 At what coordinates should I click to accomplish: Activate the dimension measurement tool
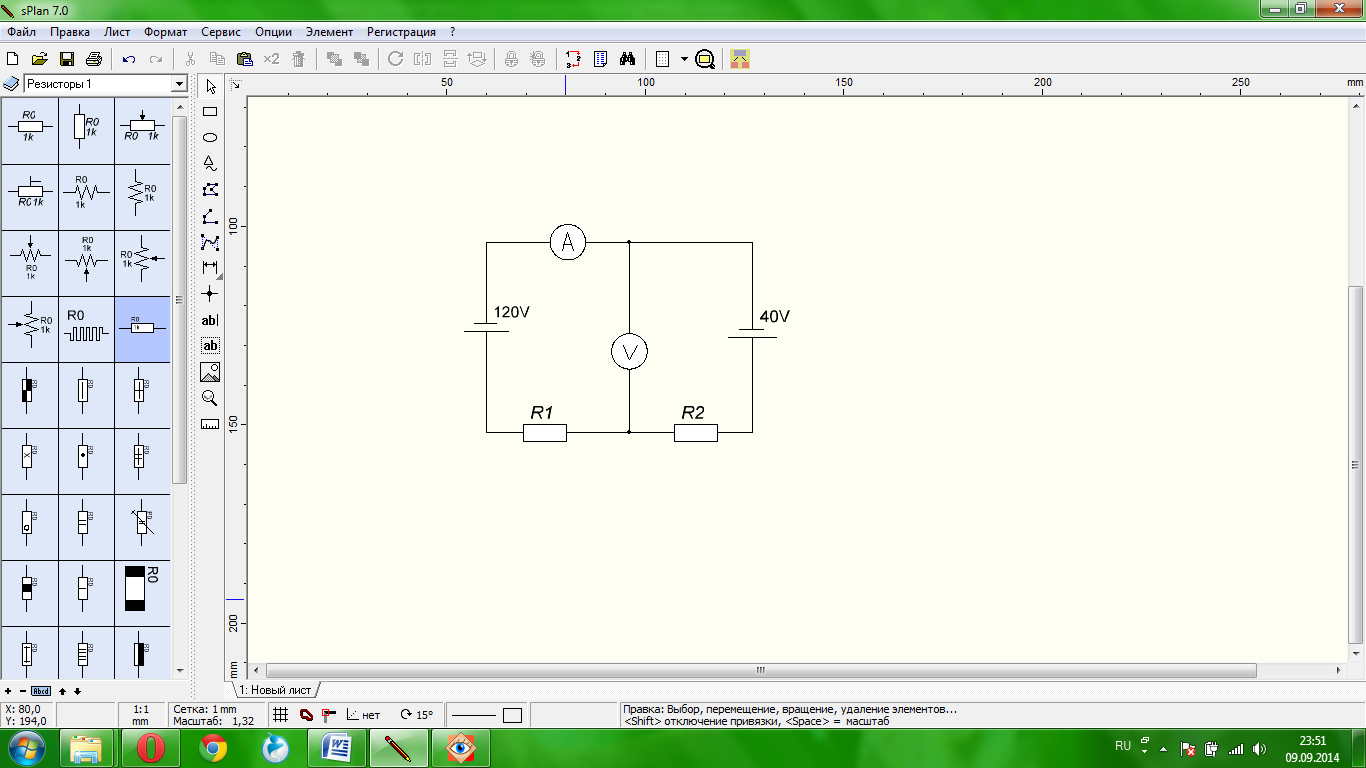click(x=210, y=268)
